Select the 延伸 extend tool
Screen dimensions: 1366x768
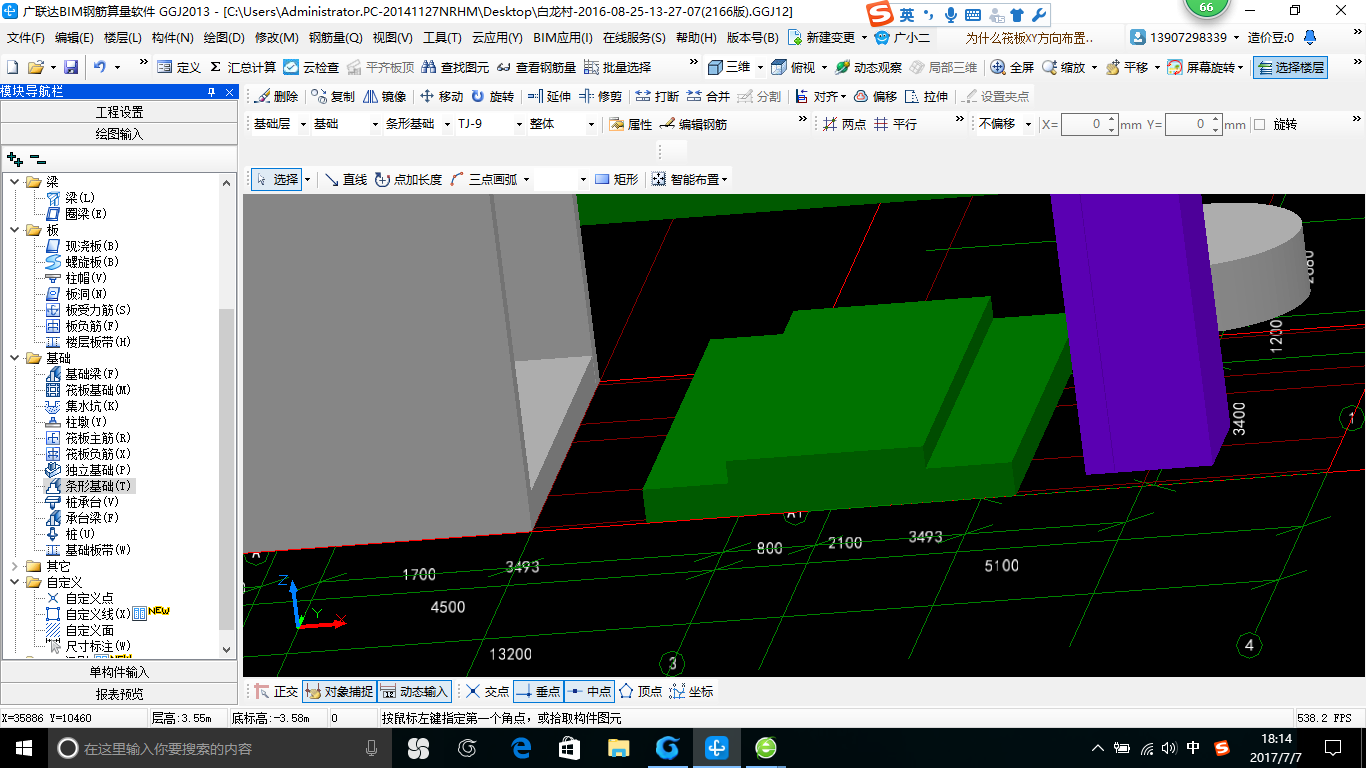pyautogui.click(x=549, y=96)
